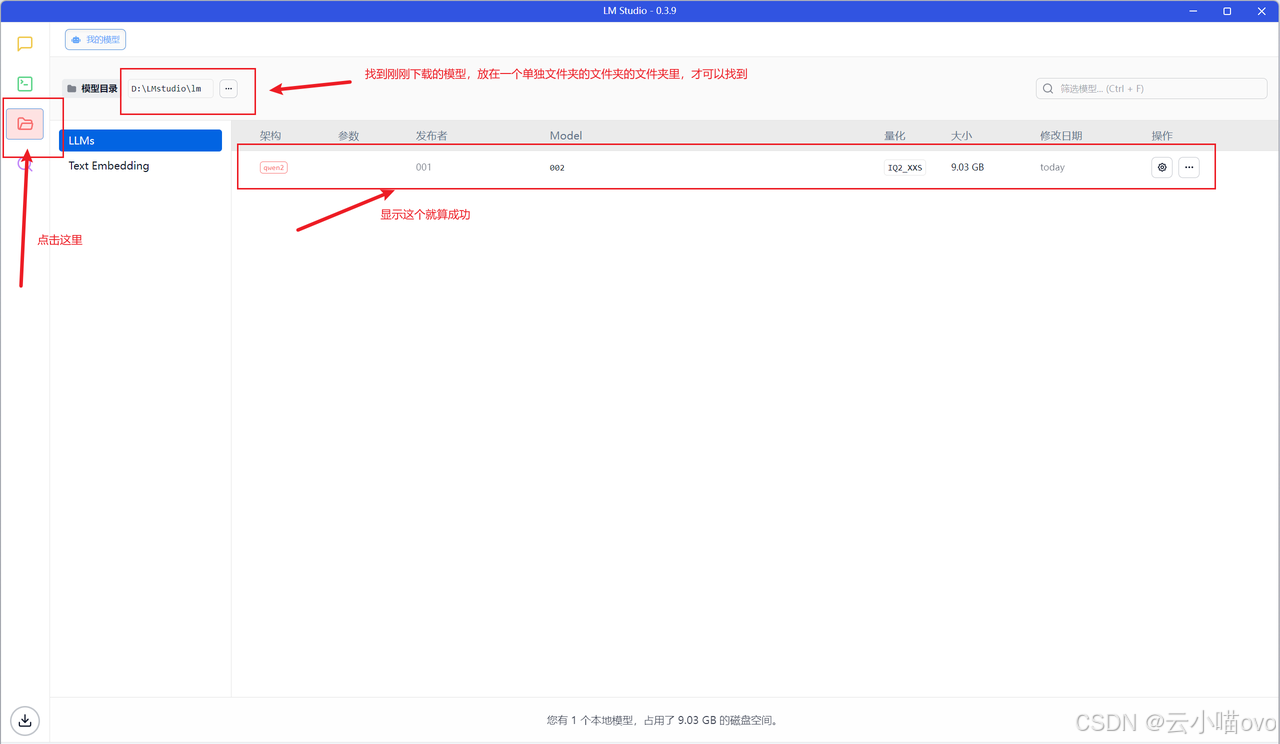Open My Models folder icon in the sidebar
Image resolution: width=1280 pixels, height=744 pixels.
25,124
